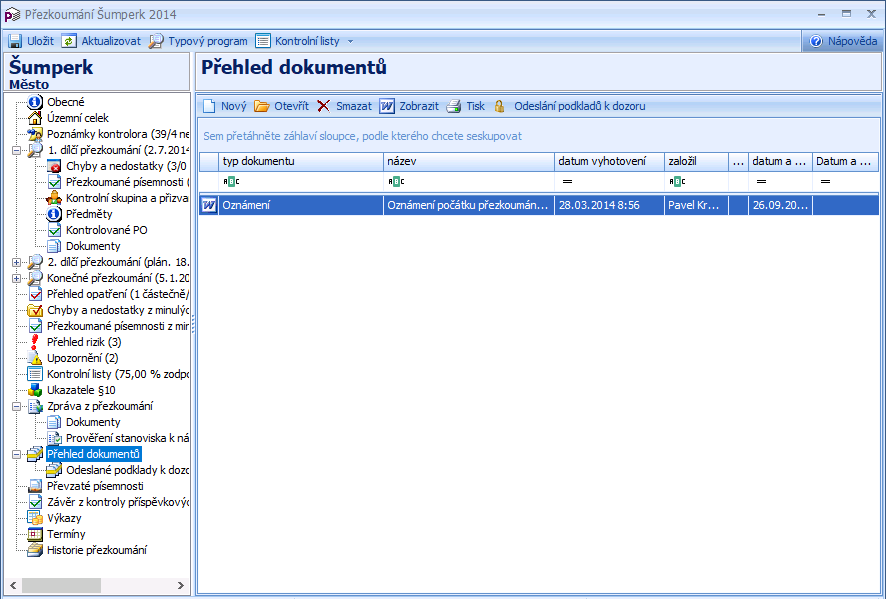Click the Word icon in Oznámení row
The height and width of the screenshot is (599, 886).
[209, 205]
